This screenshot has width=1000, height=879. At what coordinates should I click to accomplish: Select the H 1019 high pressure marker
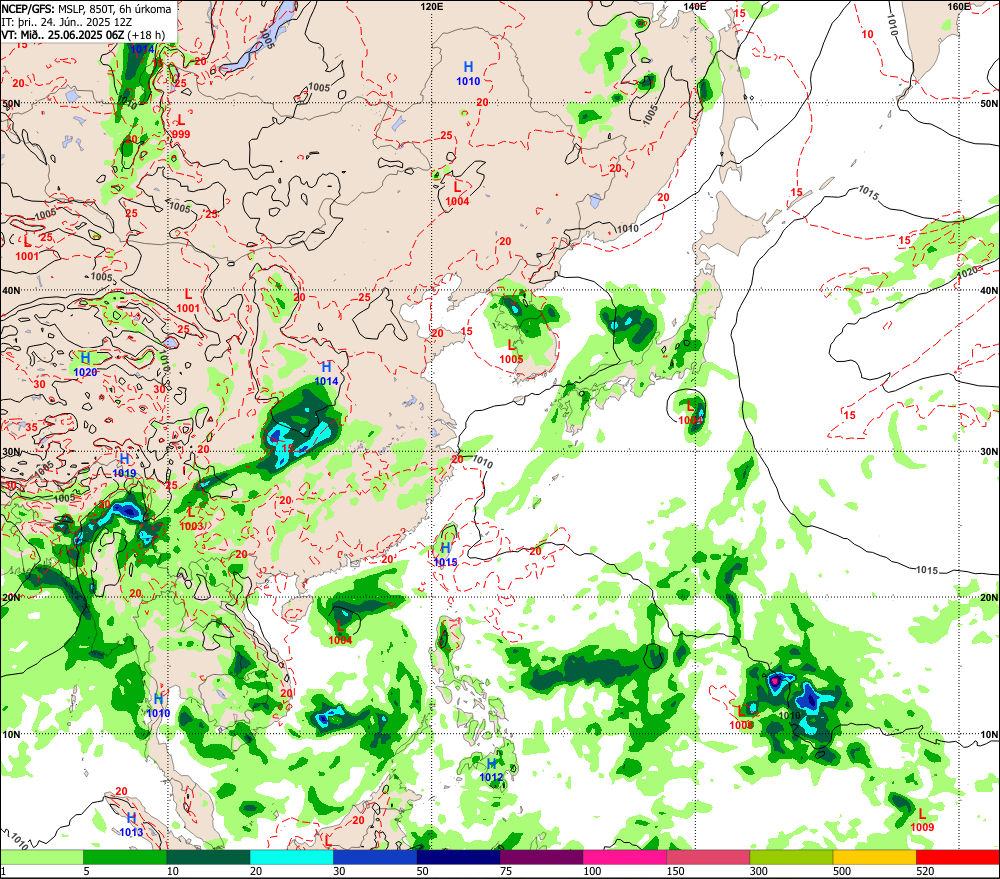click(124, 466)
